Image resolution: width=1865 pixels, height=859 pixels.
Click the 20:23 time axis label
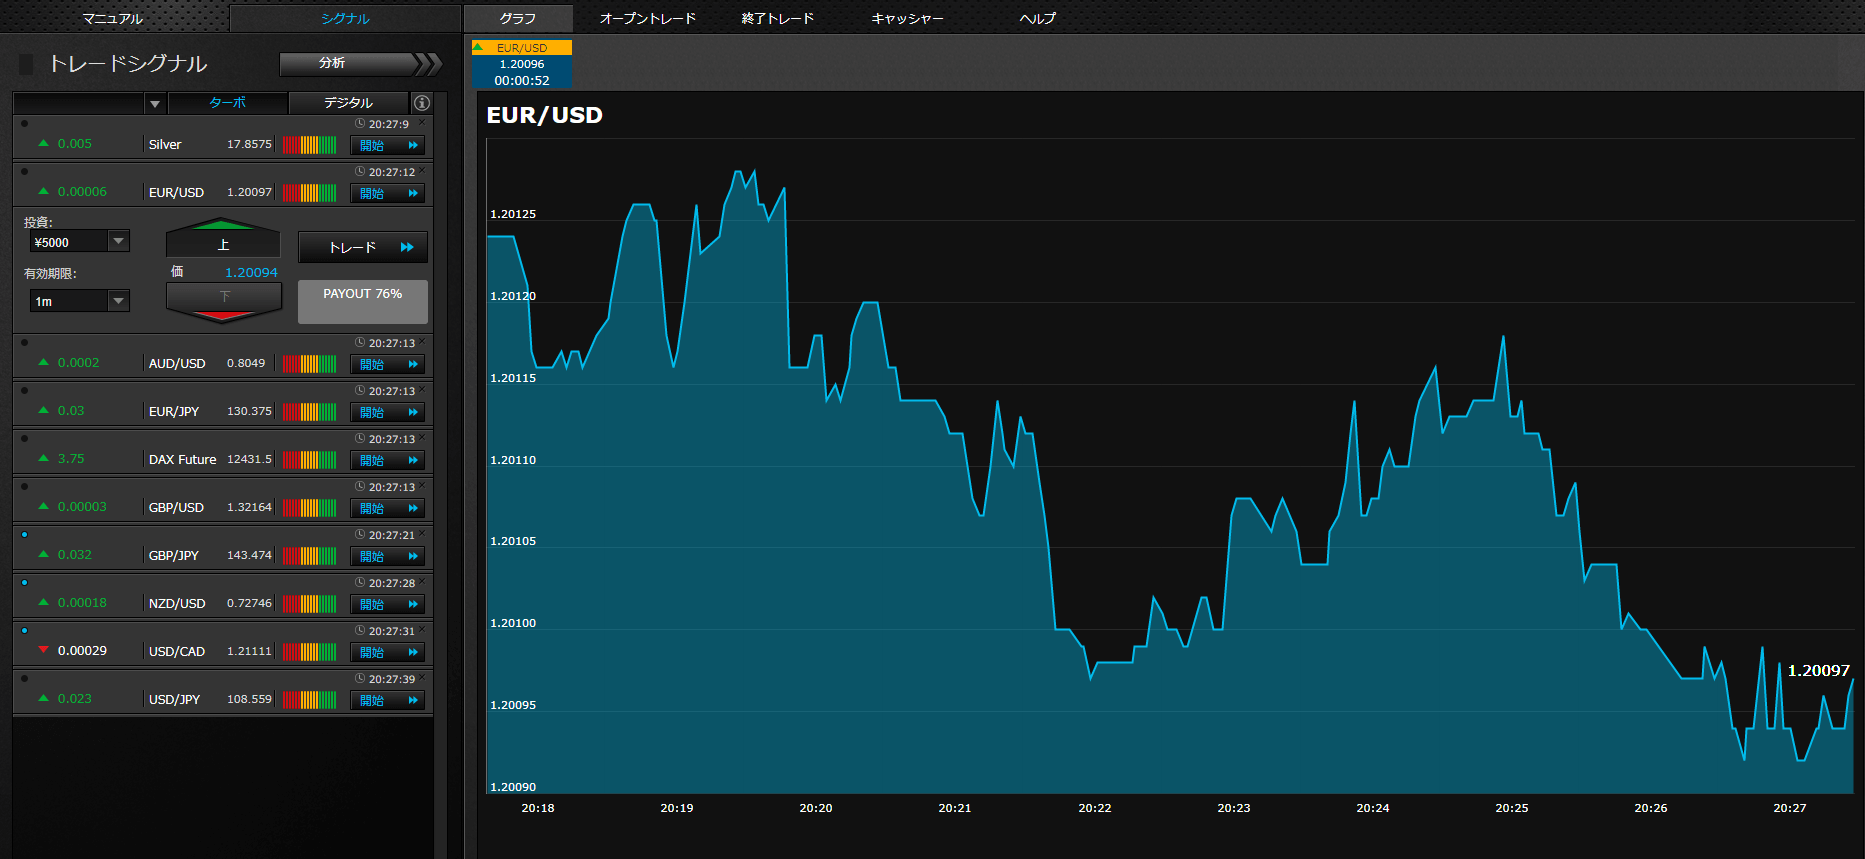coord(1234,808)
